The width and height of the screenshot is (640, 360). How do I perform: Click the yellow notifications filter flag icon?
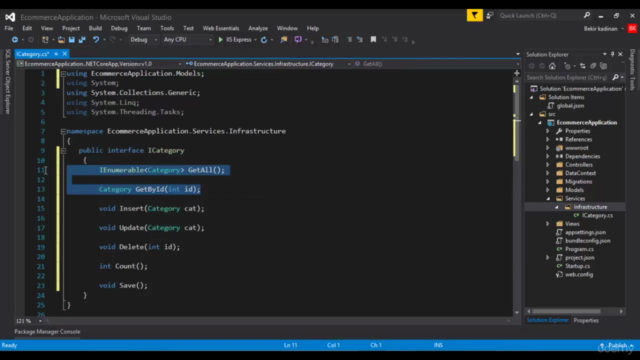pos(475,16)
